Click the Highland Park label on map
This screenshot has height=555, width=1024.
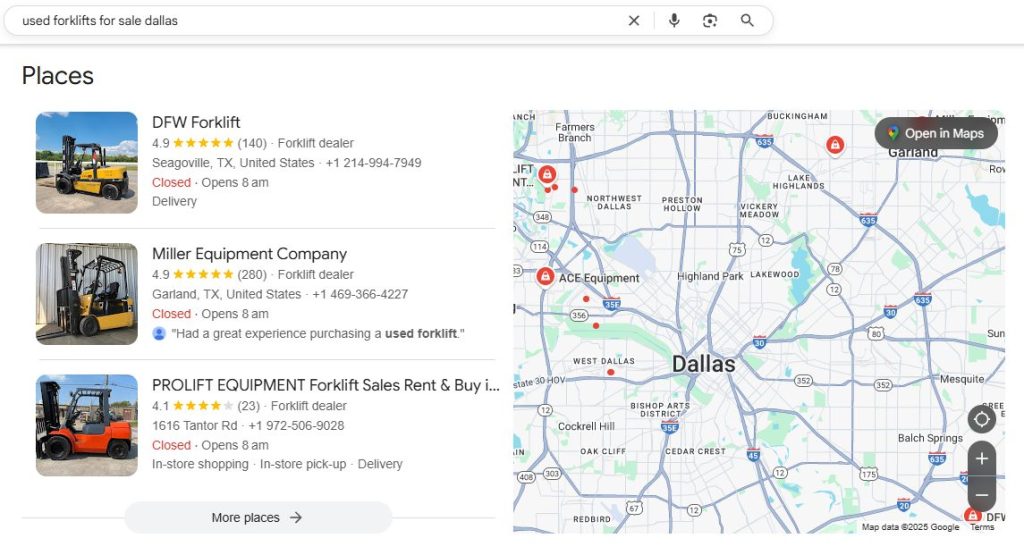[x=710, y=276]
